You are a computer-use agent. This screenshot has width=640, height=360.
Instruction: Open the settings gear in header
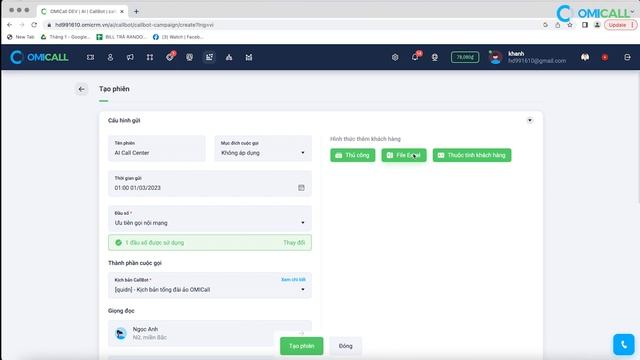tap(395, 58)
